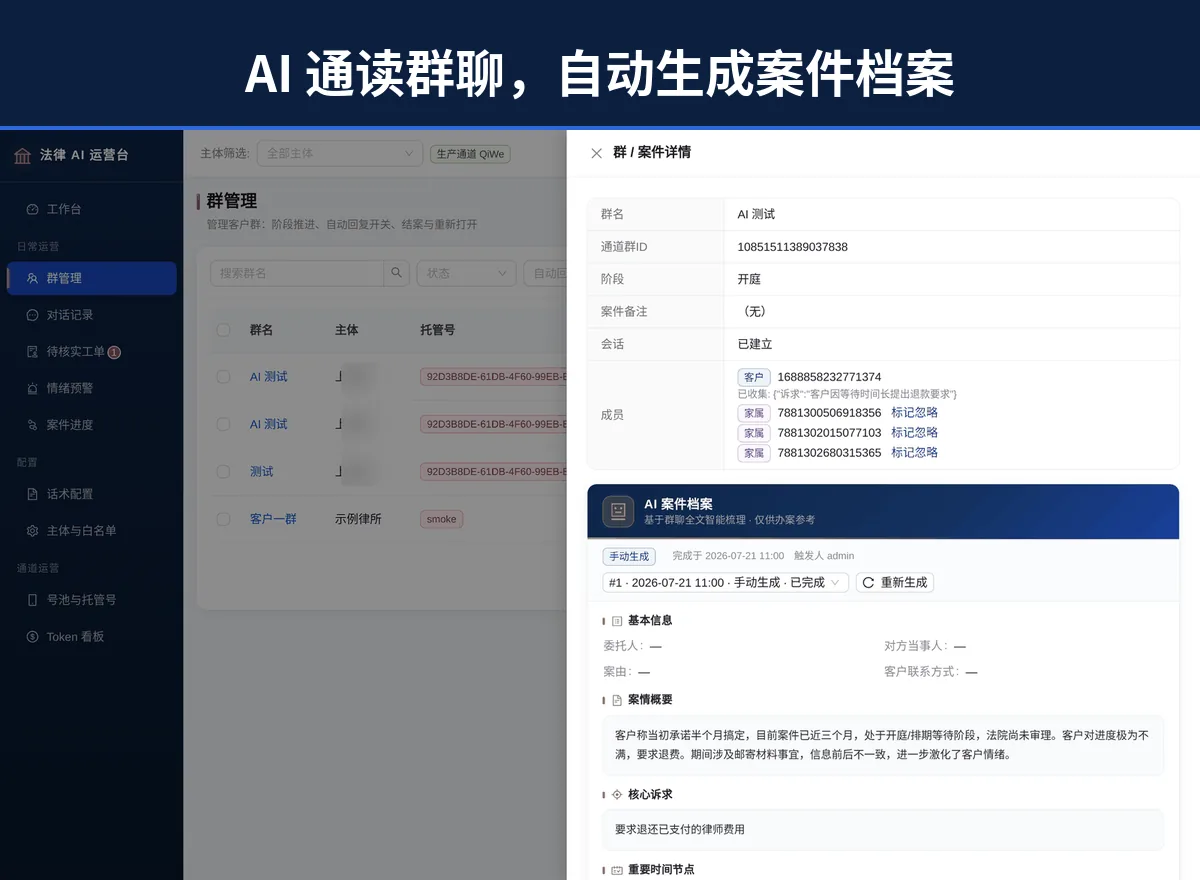Click the 群管理 sidebar icon

pyautogui.click(x=32, y=278)
